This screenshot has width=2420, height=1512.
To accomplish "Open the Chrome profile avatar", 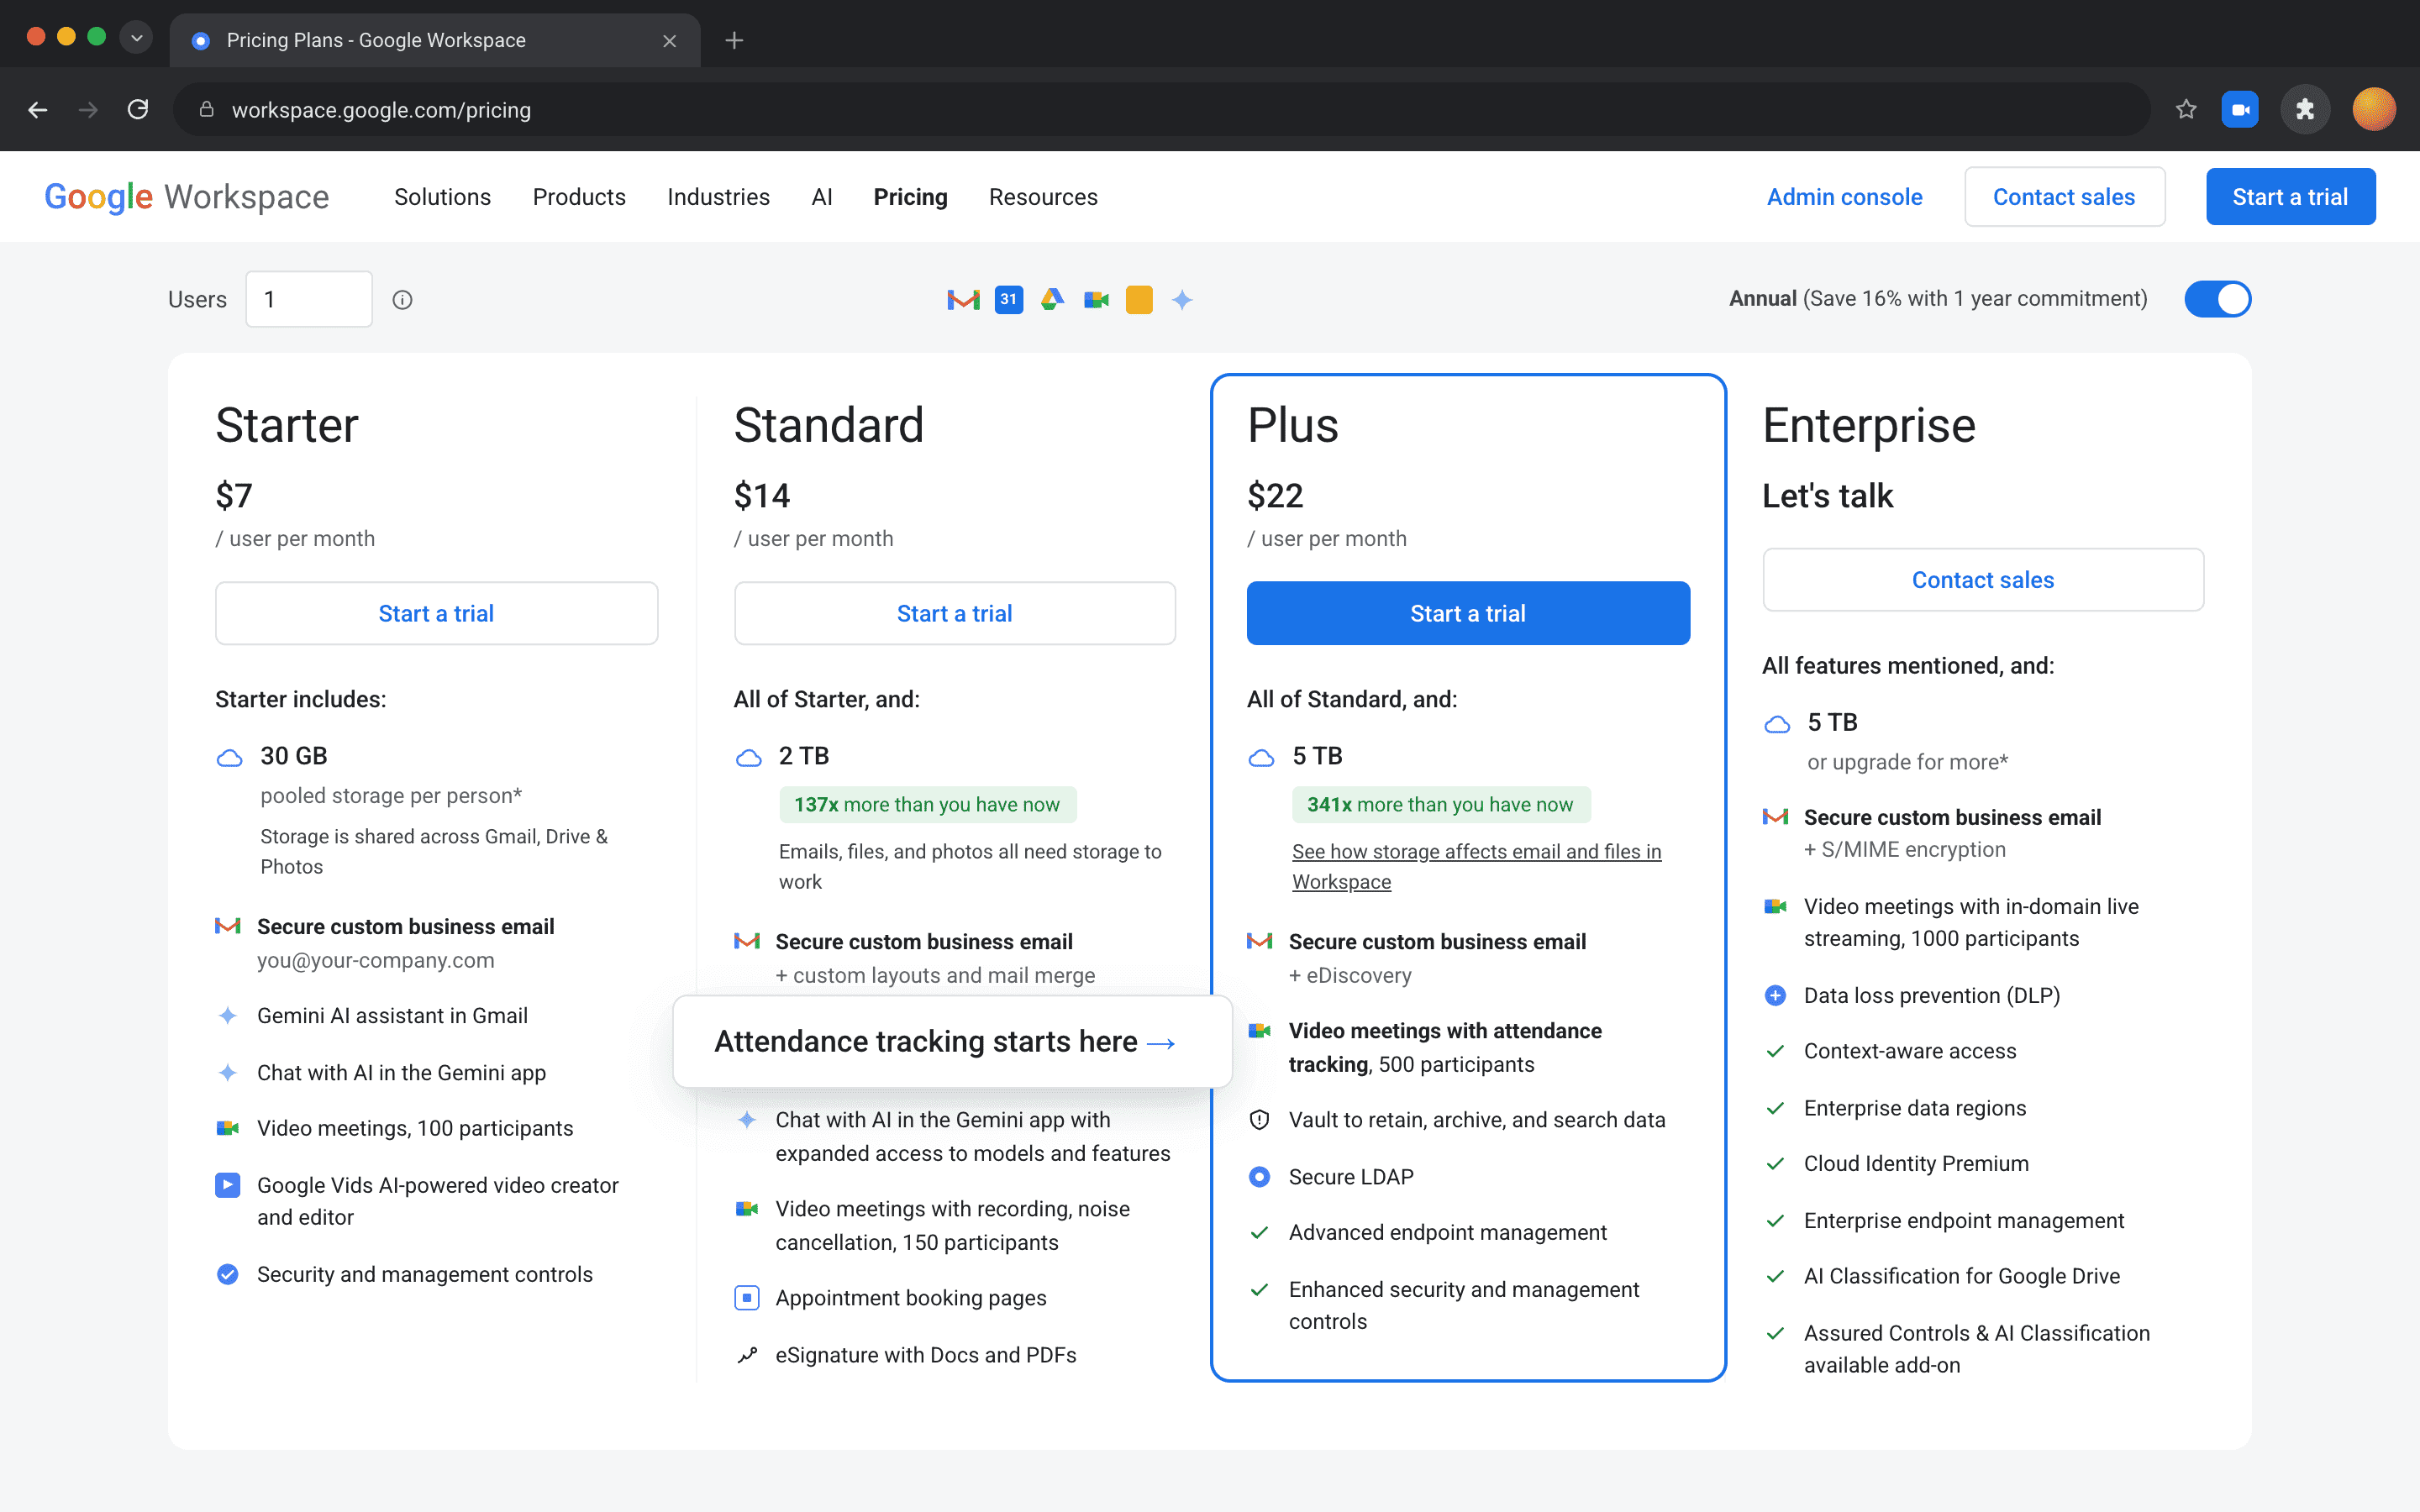I will coord(2373,109).
